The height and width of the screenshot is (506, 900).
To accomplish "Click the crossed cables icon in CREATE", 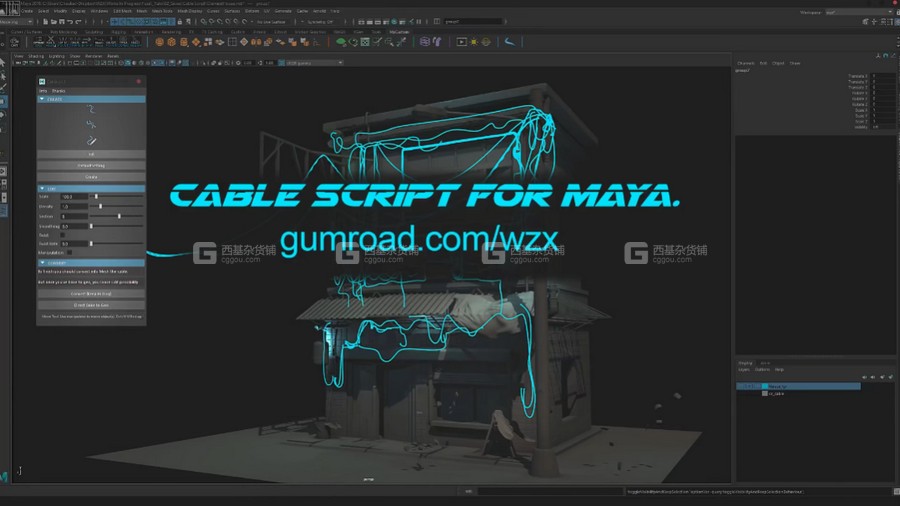I will pos(91,124).
